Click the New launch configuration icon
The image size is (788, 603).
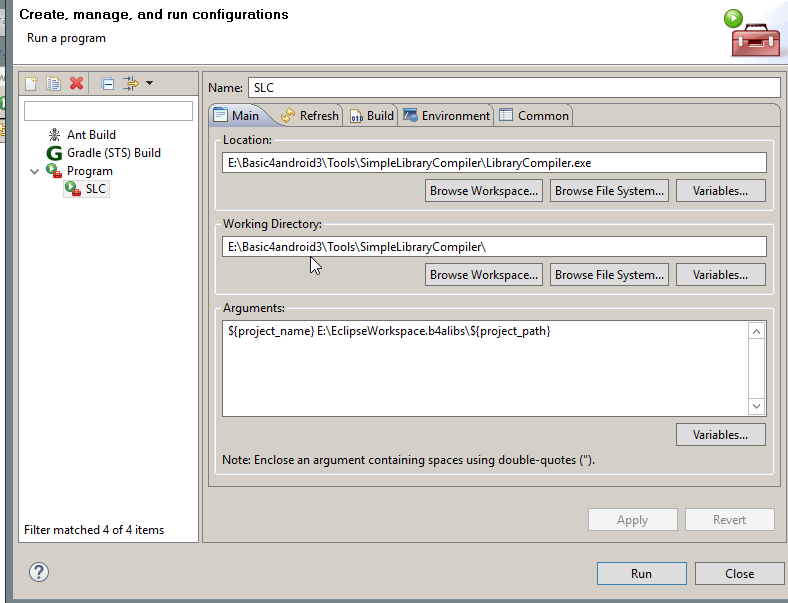pyautogui.click(x=32, y=83)
